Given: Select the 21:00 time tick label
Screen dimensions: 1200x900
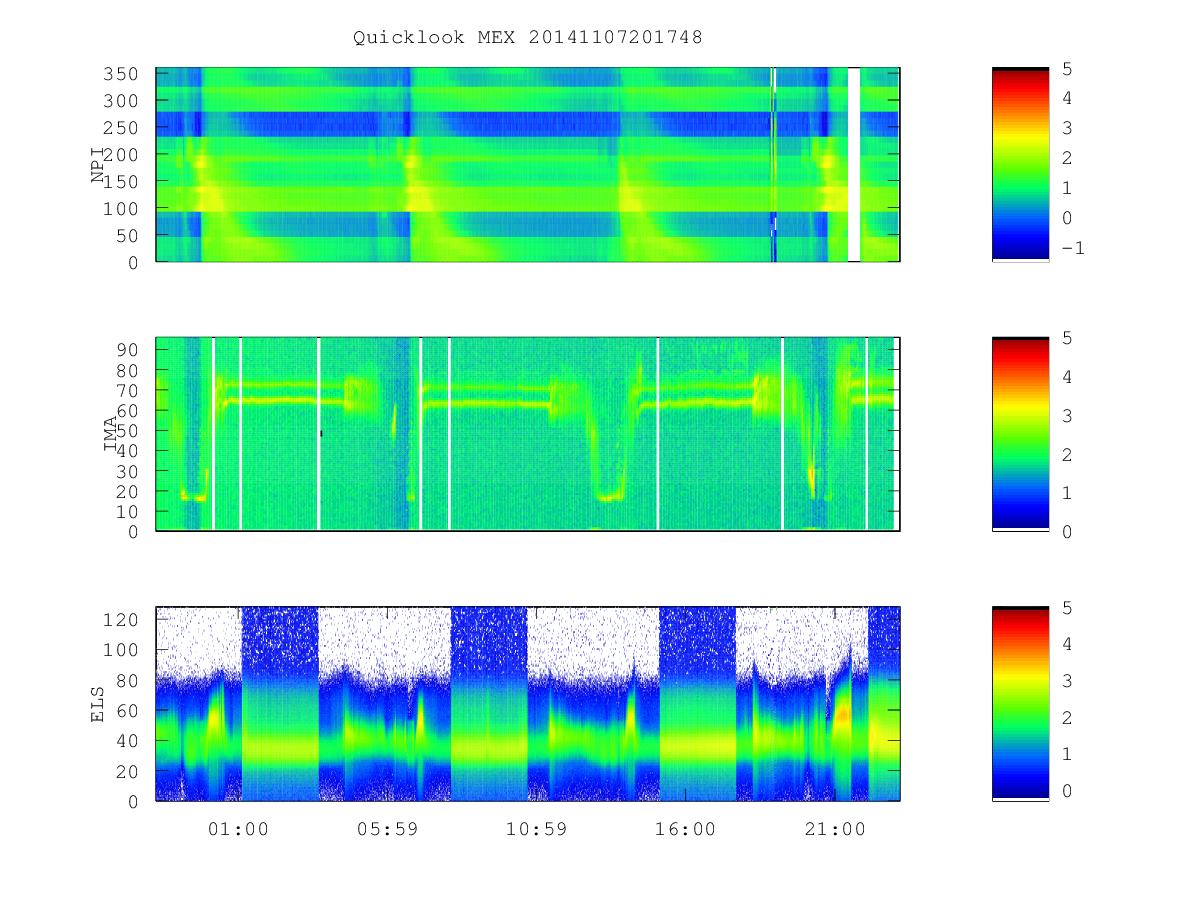Looking at the screenshot, I should [x=835, y=829].
